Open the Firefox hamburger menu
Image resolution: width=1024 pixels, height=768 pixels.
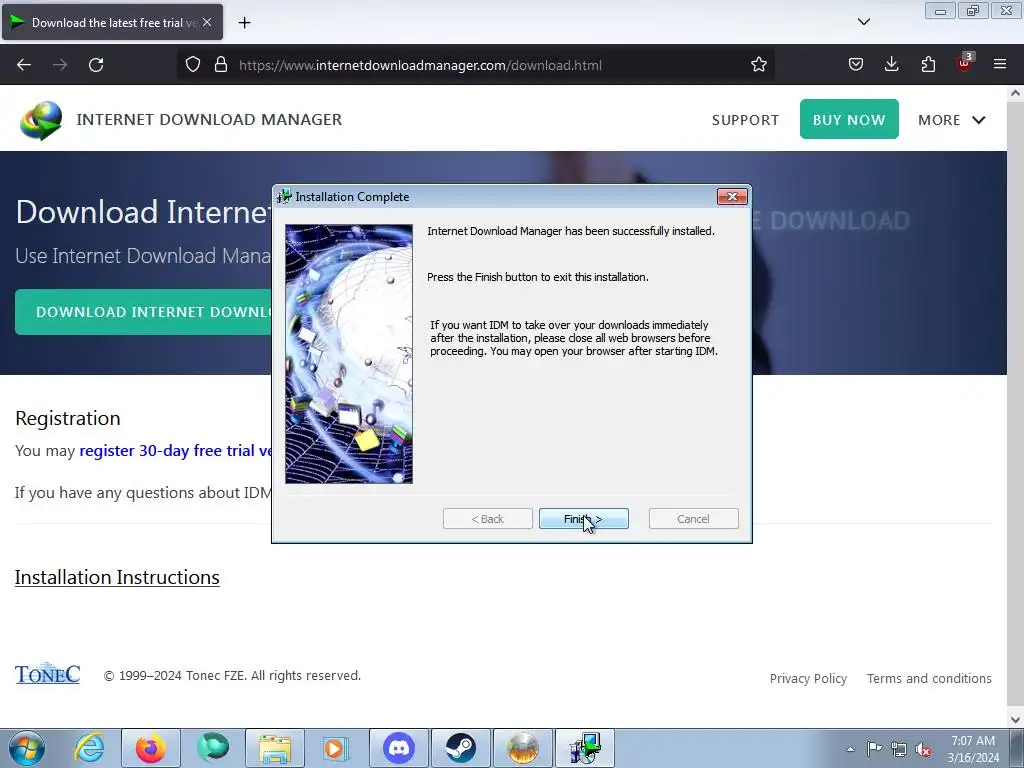(1000, 65)
